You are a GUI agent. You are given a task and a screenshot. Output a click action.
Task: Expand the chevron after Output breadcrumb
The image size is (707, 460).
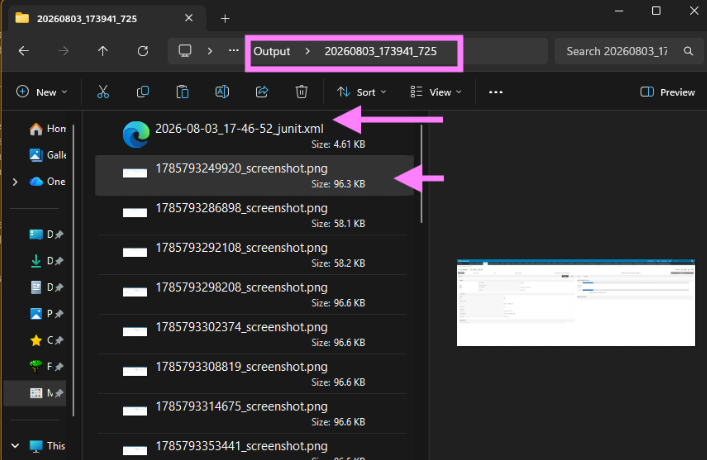[308, 51]
